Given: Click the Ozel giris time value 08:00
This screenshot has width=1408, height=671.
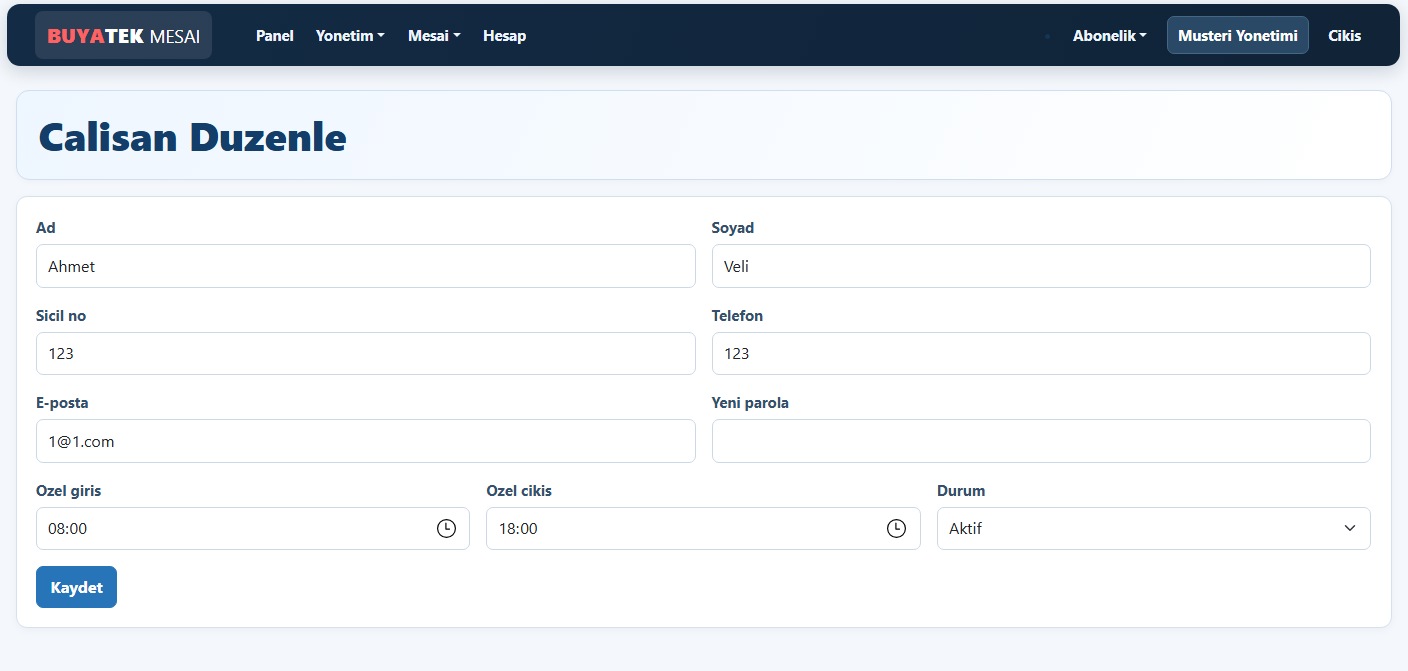Looking at the screenshot, I should tap(68, 529).
